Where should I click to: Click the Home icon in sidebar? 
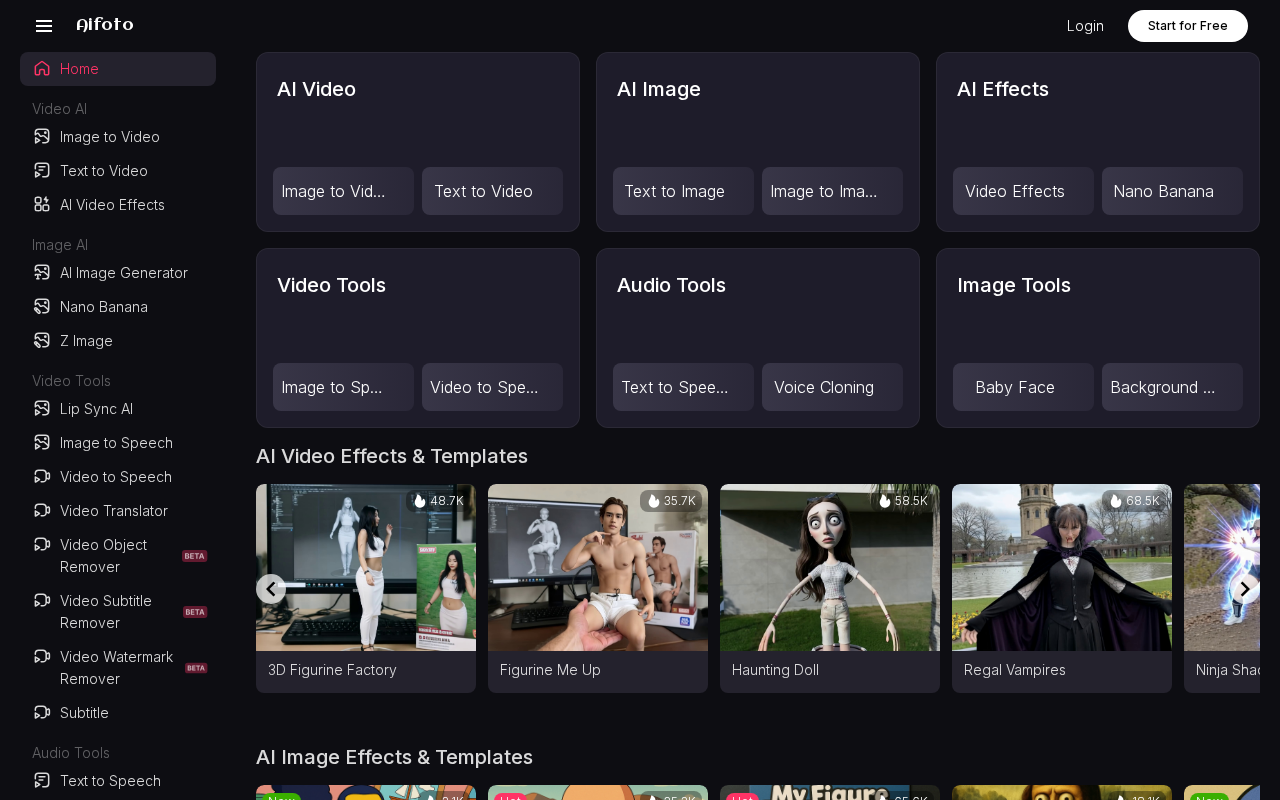pyautogui.click(x=42, y=69)
